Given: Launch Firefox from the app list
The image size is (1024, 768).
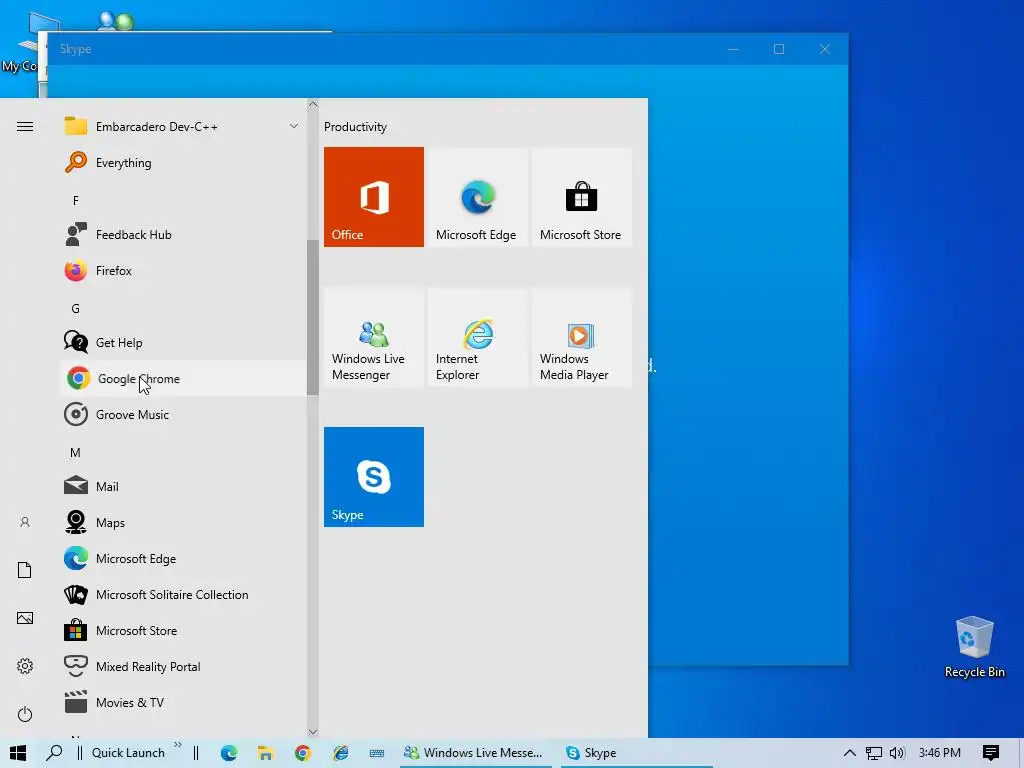Looking at the screenshot, I should (183, 270).
